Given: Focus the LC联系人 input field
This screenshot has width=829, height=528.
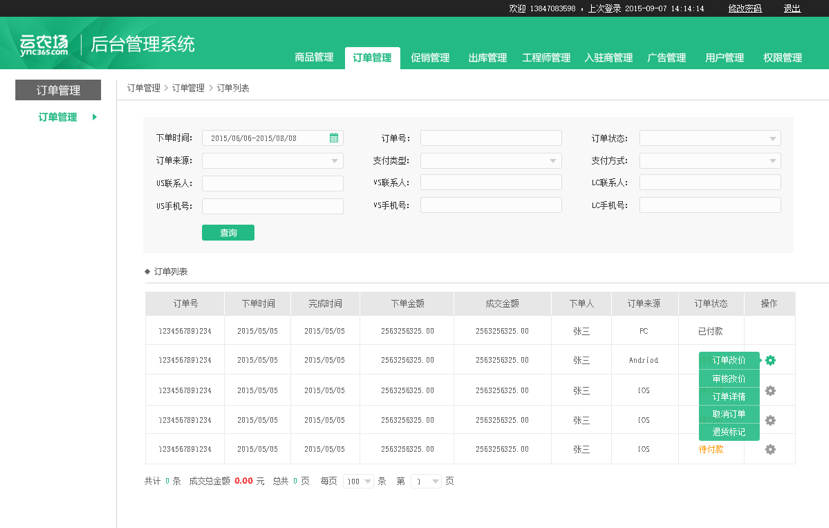Looking at the screenshot, I should [x=710, y=182].
